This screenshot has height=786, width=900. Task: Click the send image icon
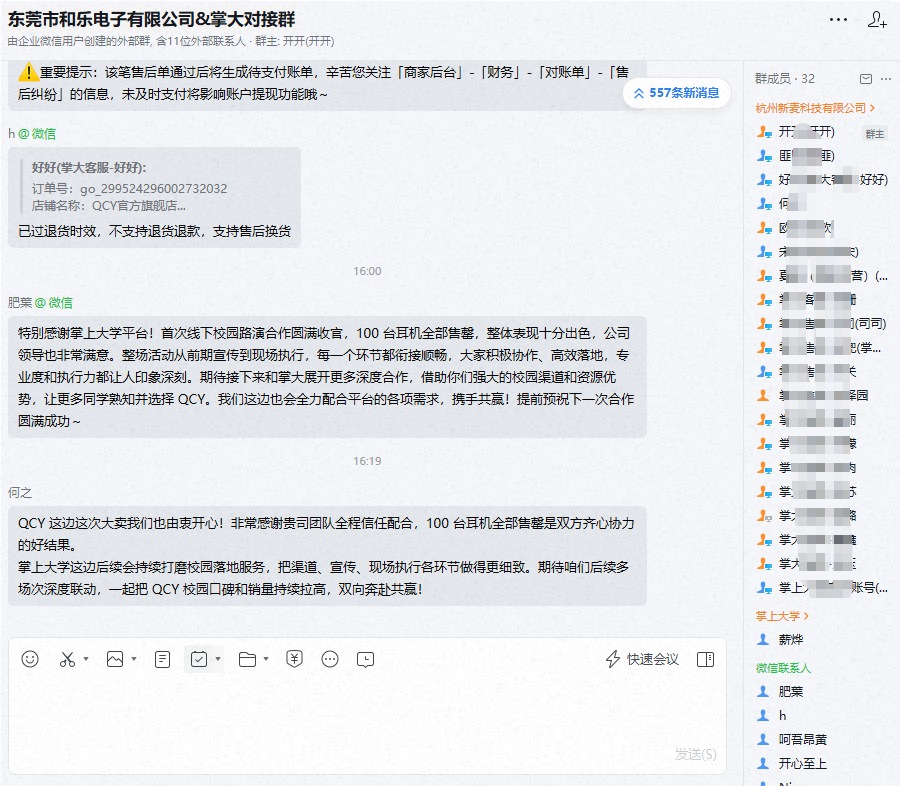pyautogui.click(x=115, y=659)
